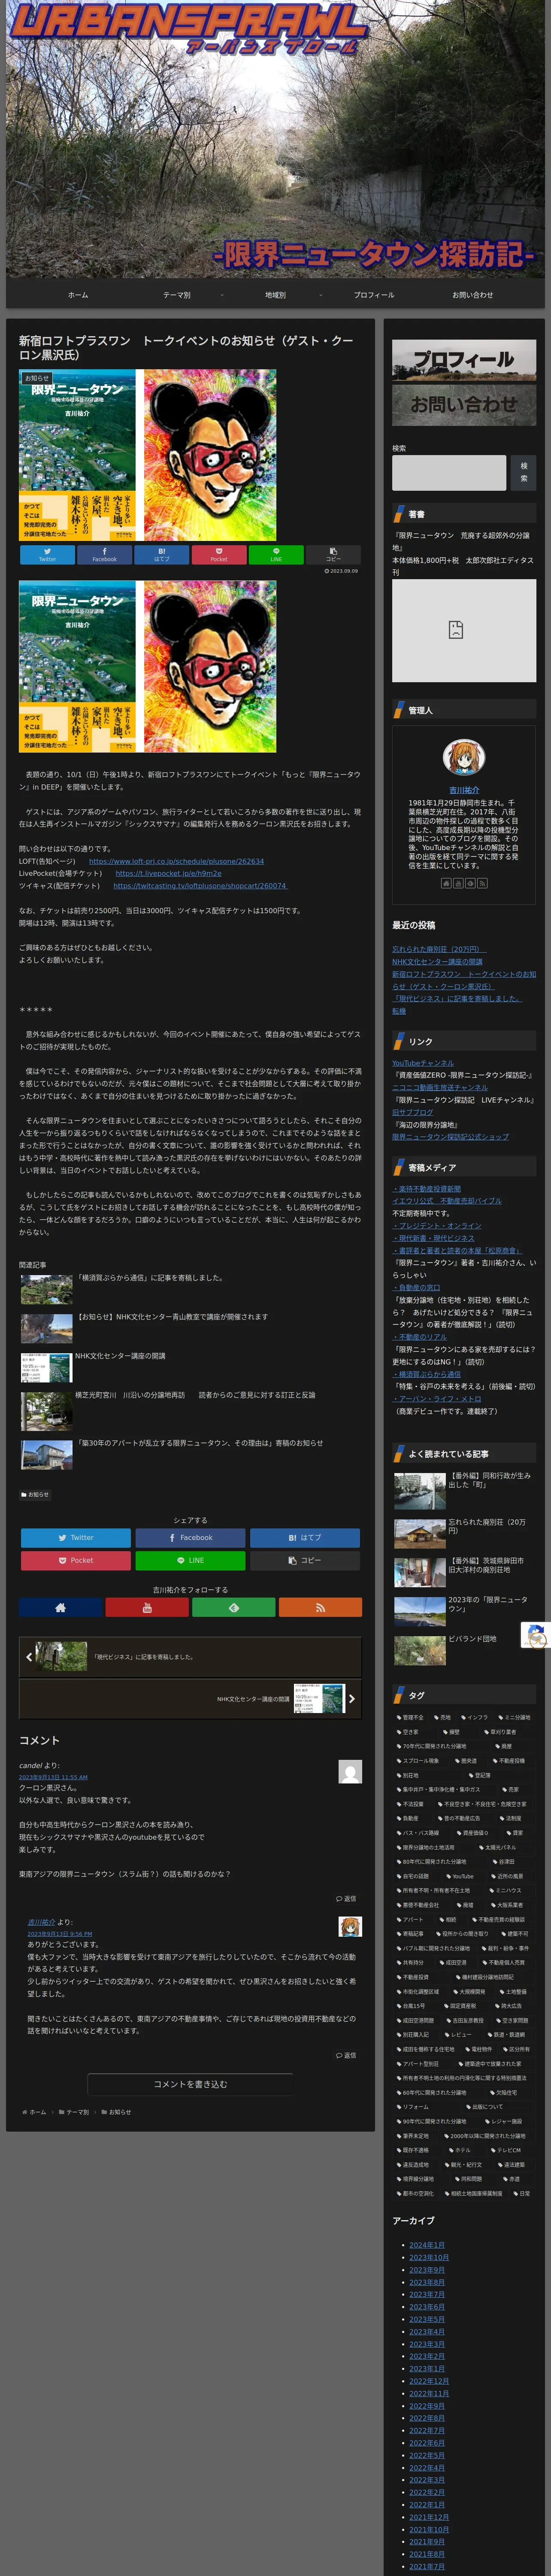Open プロフィール in the top navigation
The height and width of the screenshot is (2576, 551).
point(374,295)
